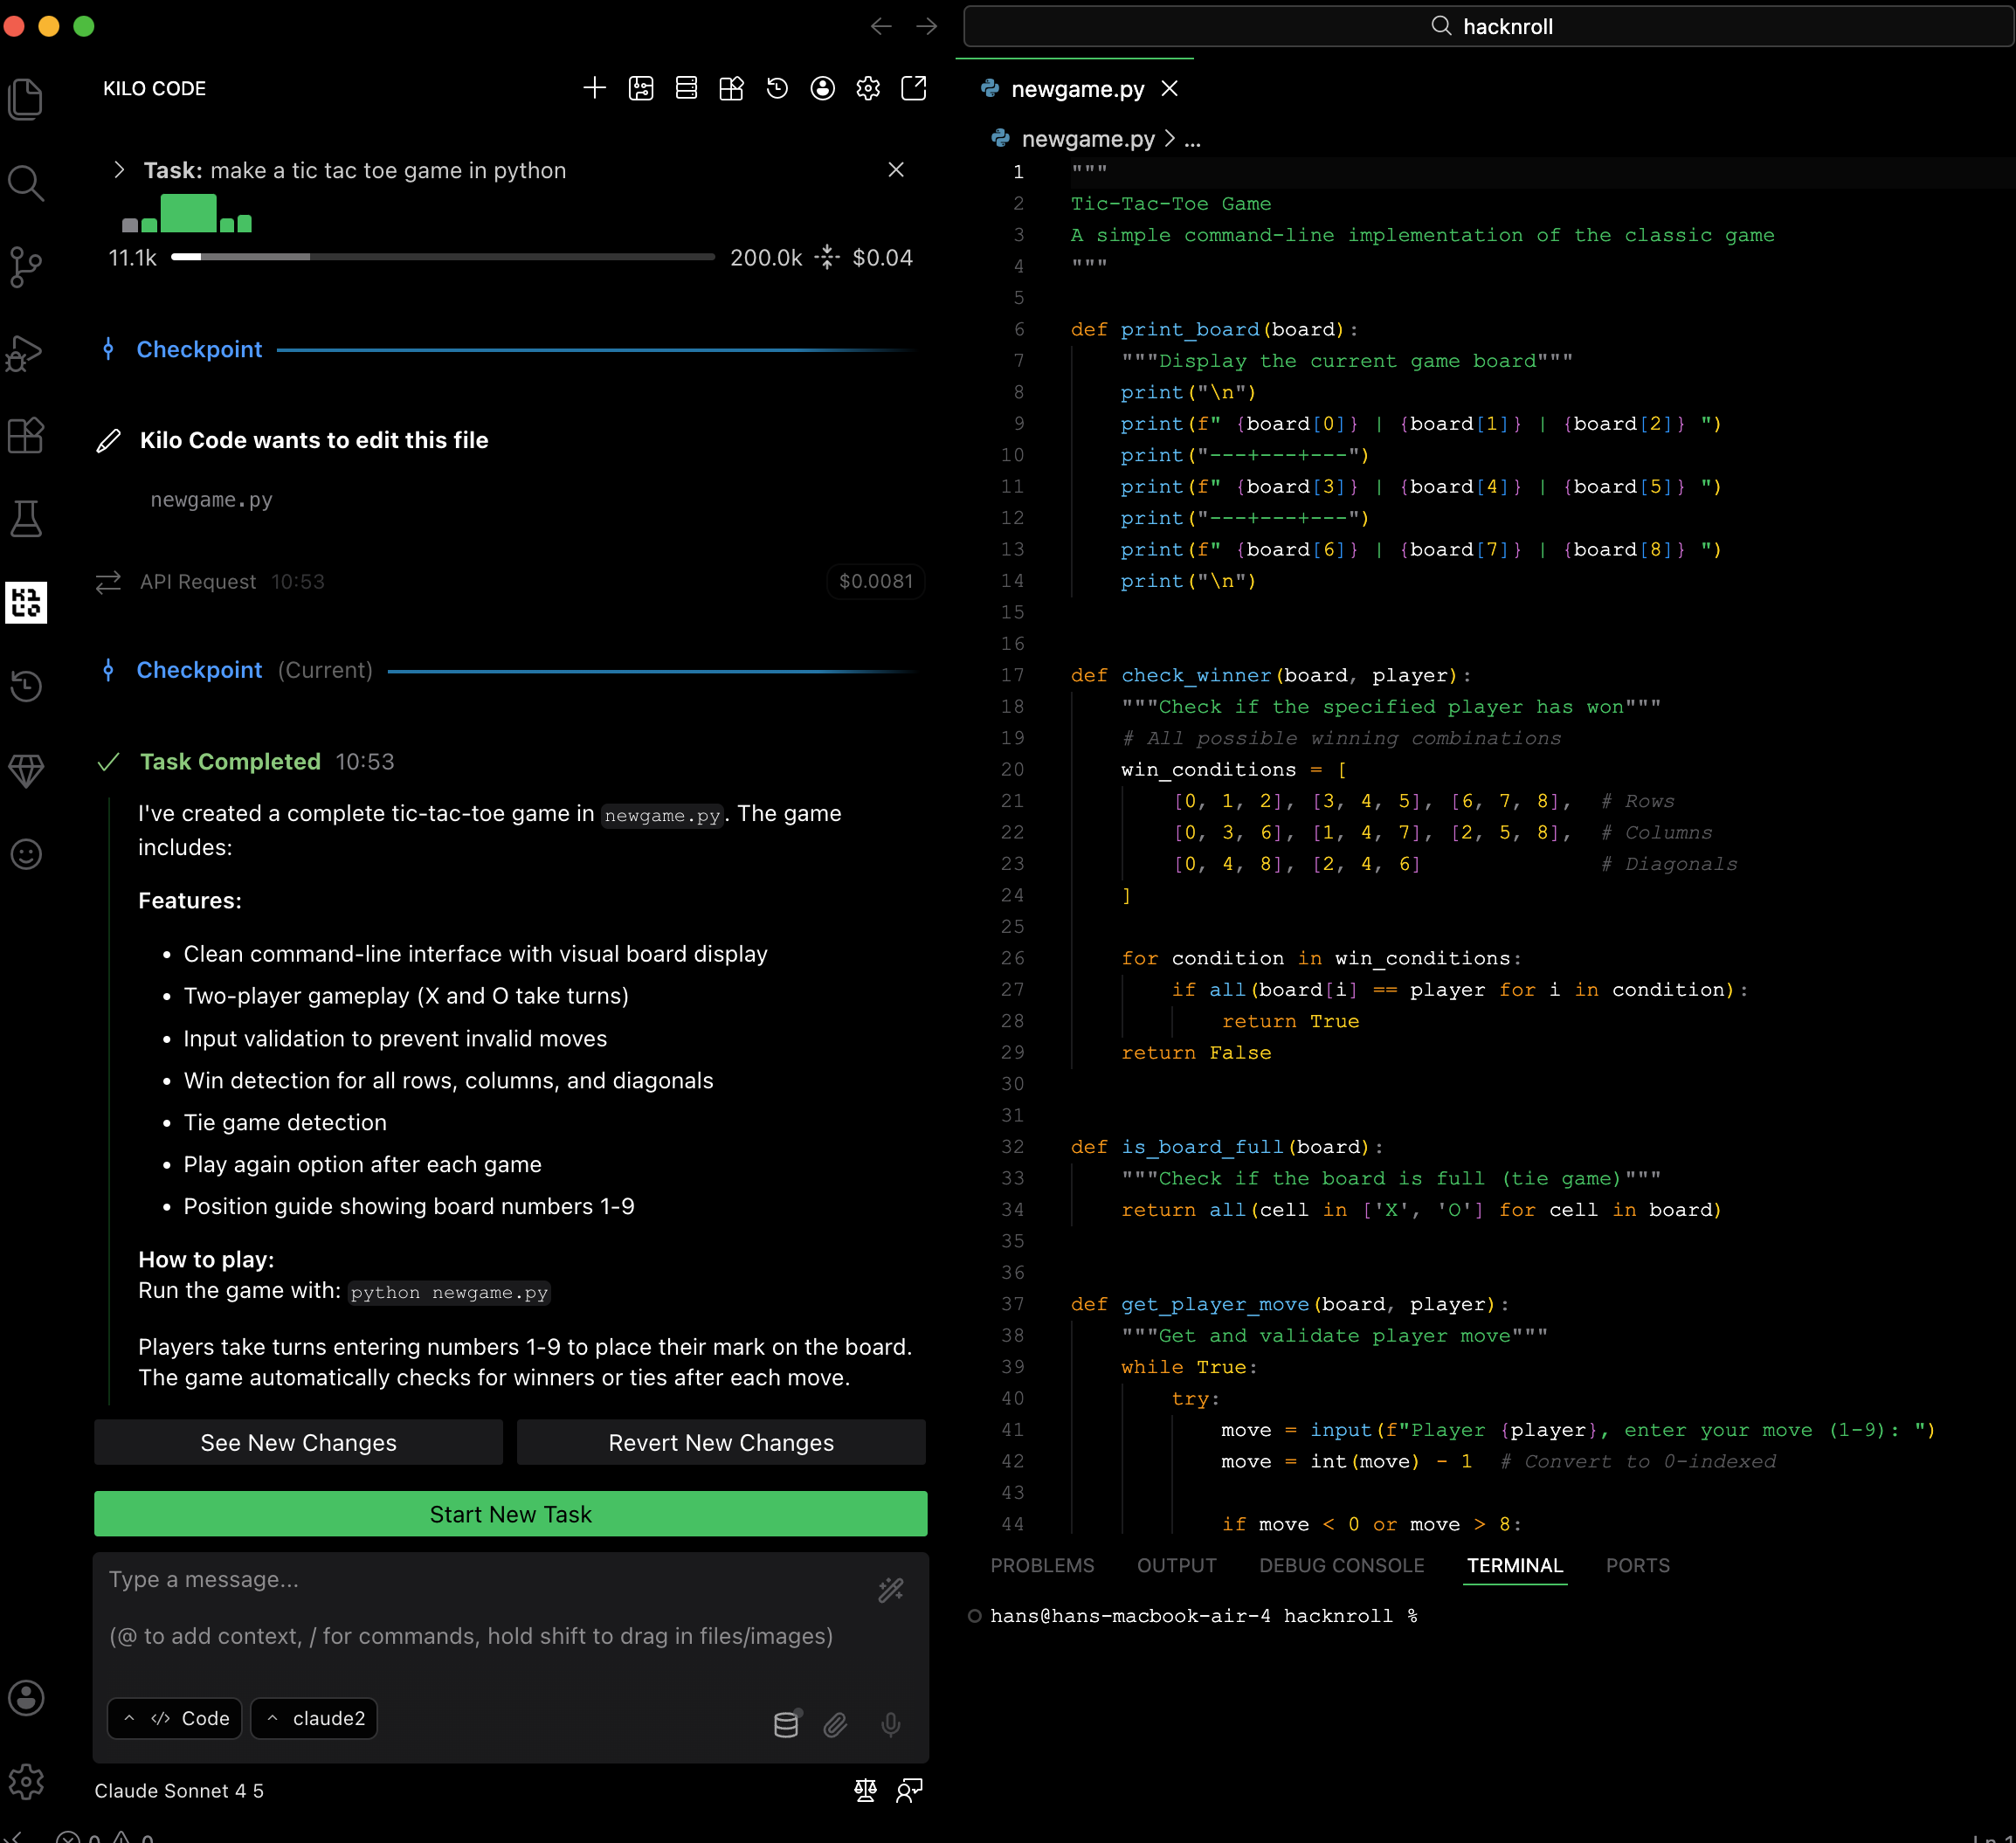This screenshot has width=2016, height=1843.
Task: Open the Kilo Code settings gear
Action: [x=868, y=88]
